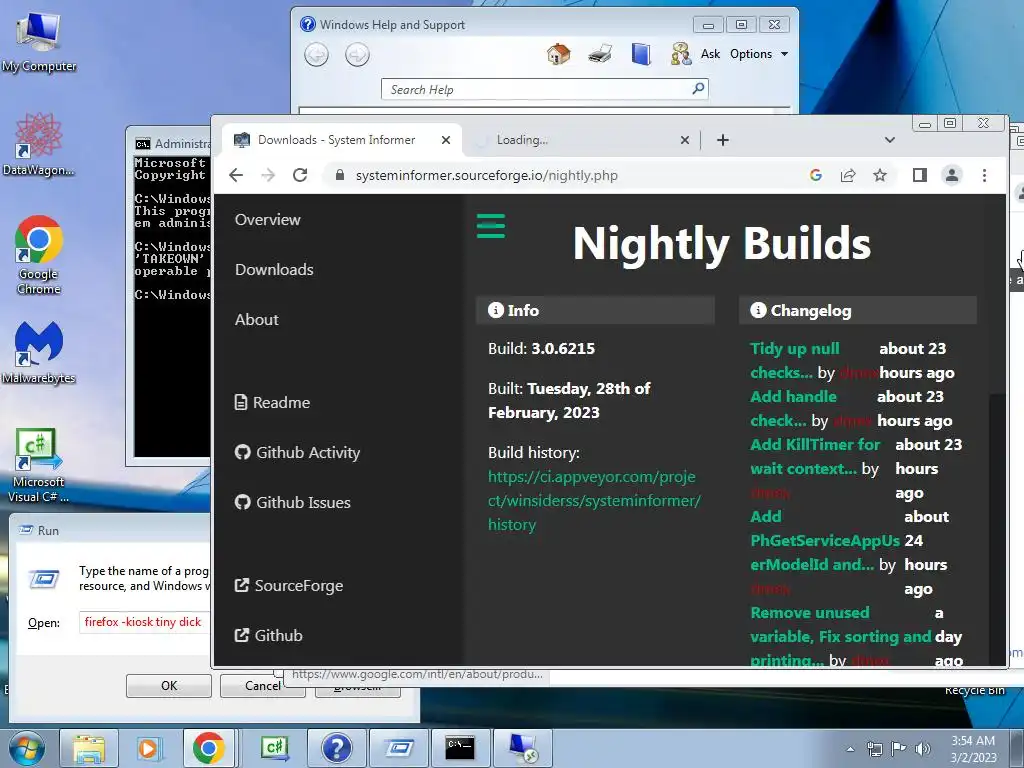Image resolution: width=1024 pixels, height=768 pixels.
Task: Go back in Help and Support window
Action: pyautogui.click(x=316, y=54)
